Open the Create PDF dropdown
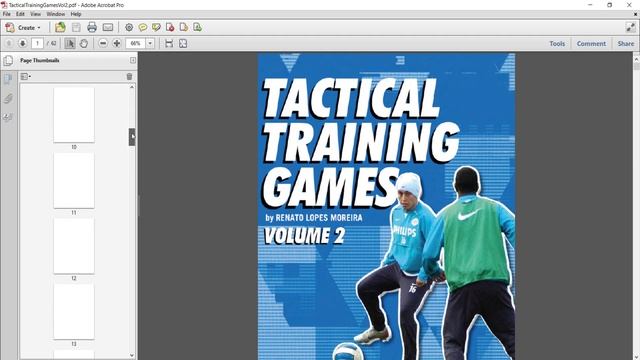The height and width of the screenshot is (360, 640). tap(23, 28)
